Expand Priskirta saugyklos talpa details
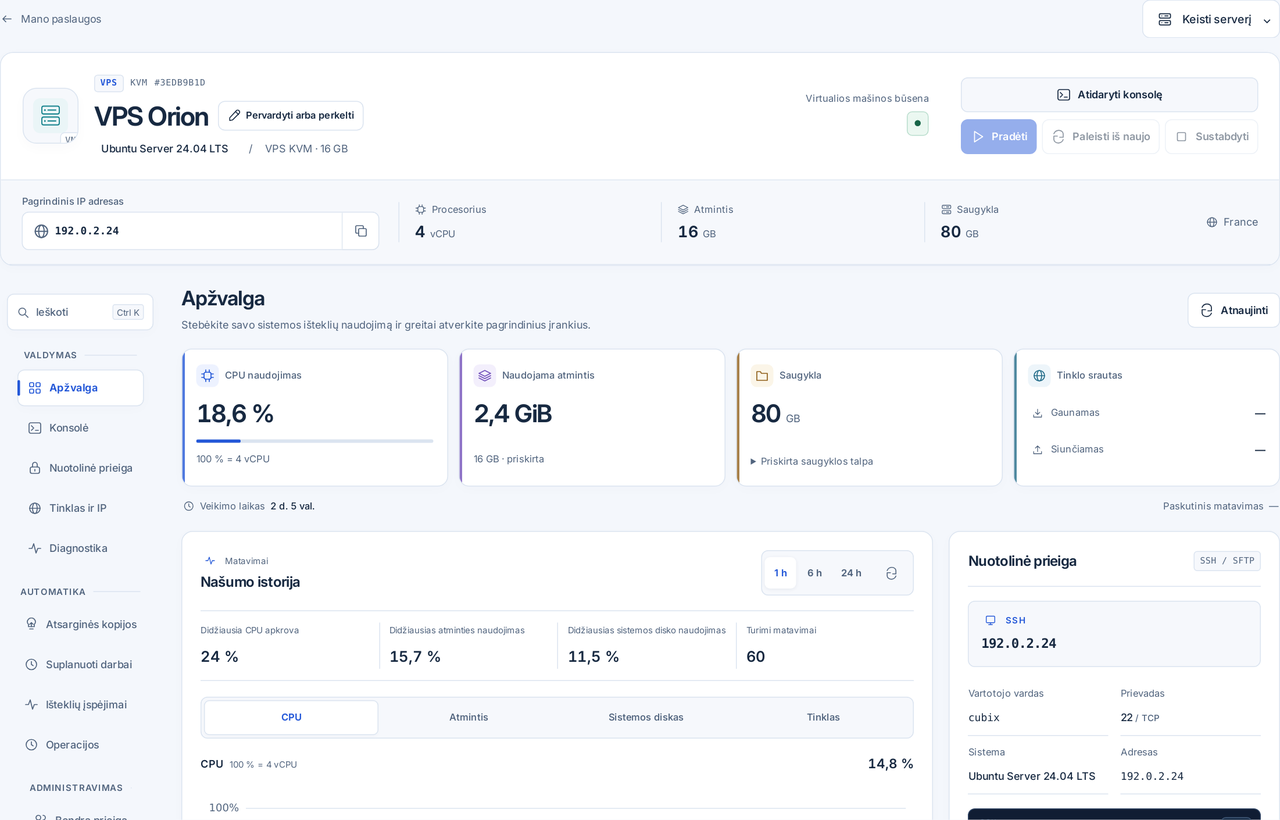 coord(812,461)
